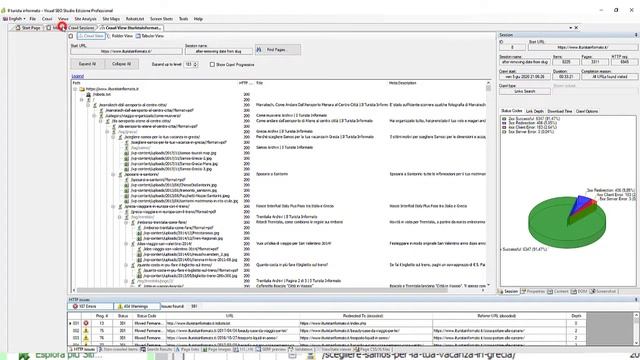This screenshot has width=640, height=360.
Task: Enable Show Crawl Progressive checkbox
Action: [x=212, y=64]
